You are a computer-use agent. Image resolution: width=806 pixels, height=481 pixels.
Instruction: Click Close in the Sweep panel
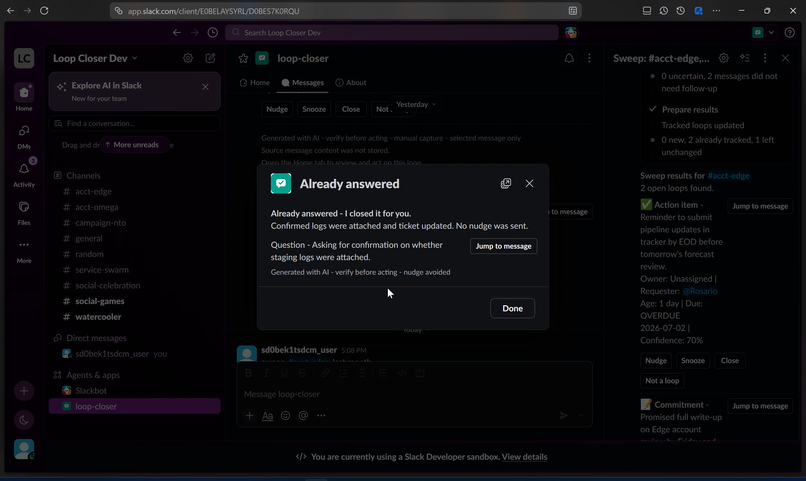[x=729, y=360]
